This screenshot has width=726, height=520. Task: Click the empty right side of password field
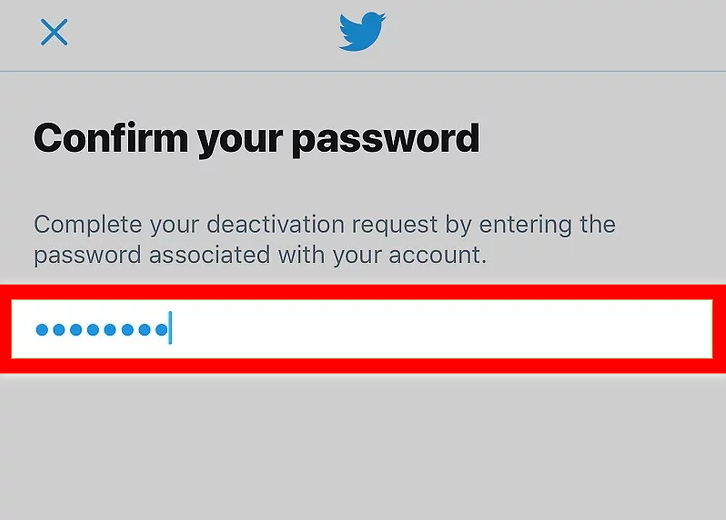pos(500,328)
